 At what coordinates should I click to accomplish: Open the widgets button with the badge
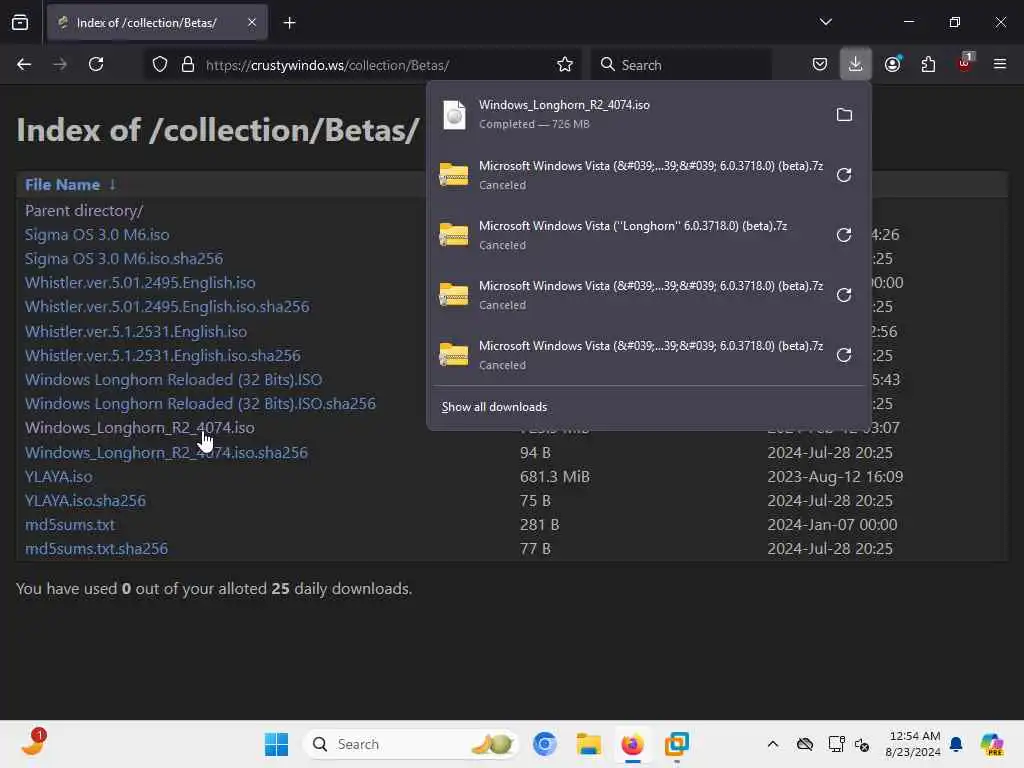pos(33,743)
